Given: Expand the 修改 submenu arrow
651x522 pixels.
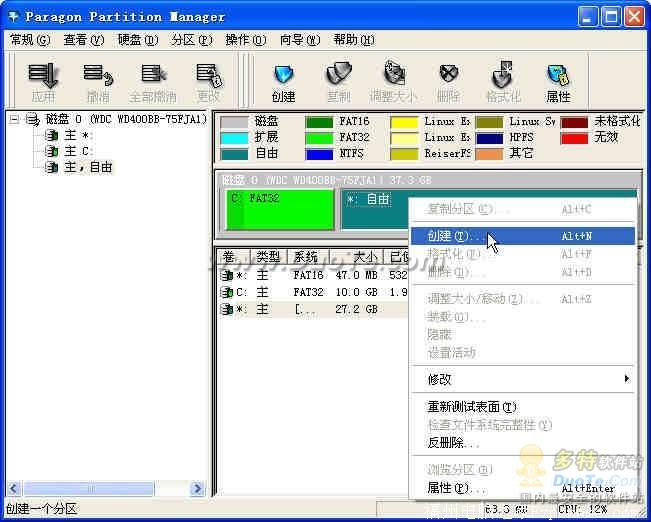Looking at the screenshot, I should coord(627,379).
